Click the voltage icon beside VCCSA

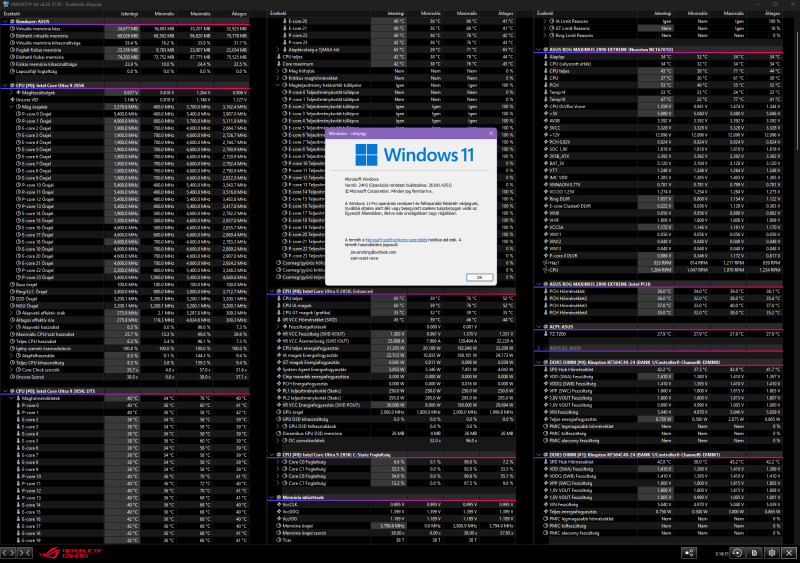coord(545,227)
